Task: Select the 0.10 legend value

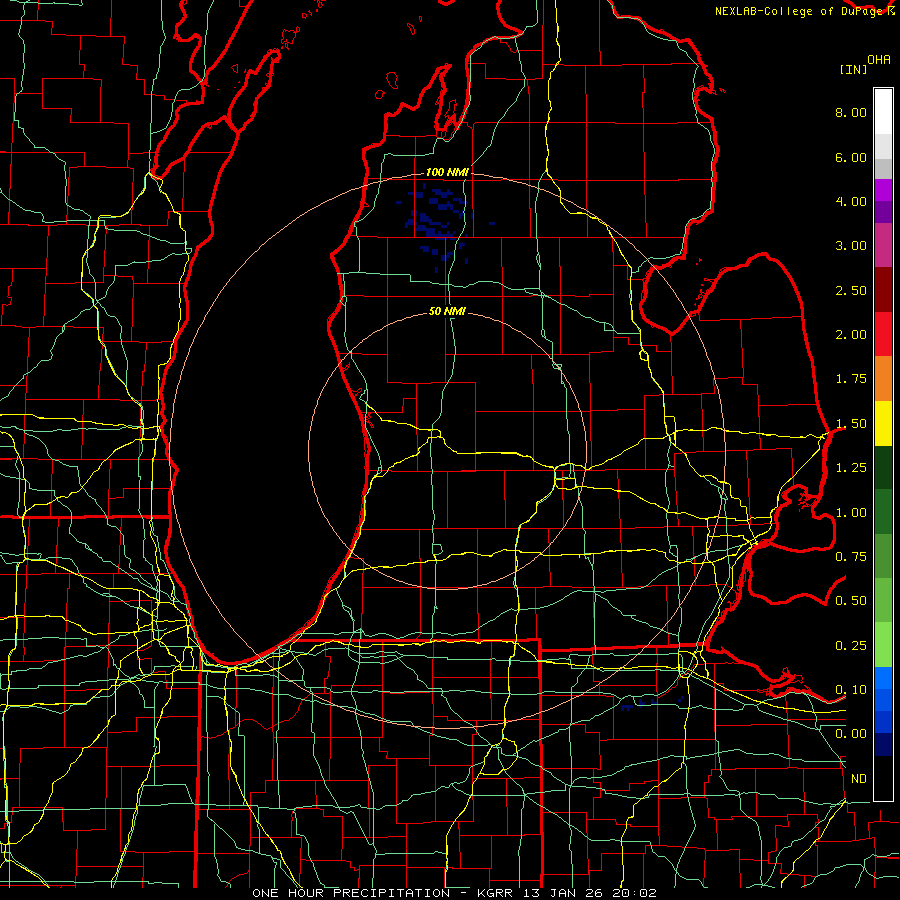Action: point(851,690)
